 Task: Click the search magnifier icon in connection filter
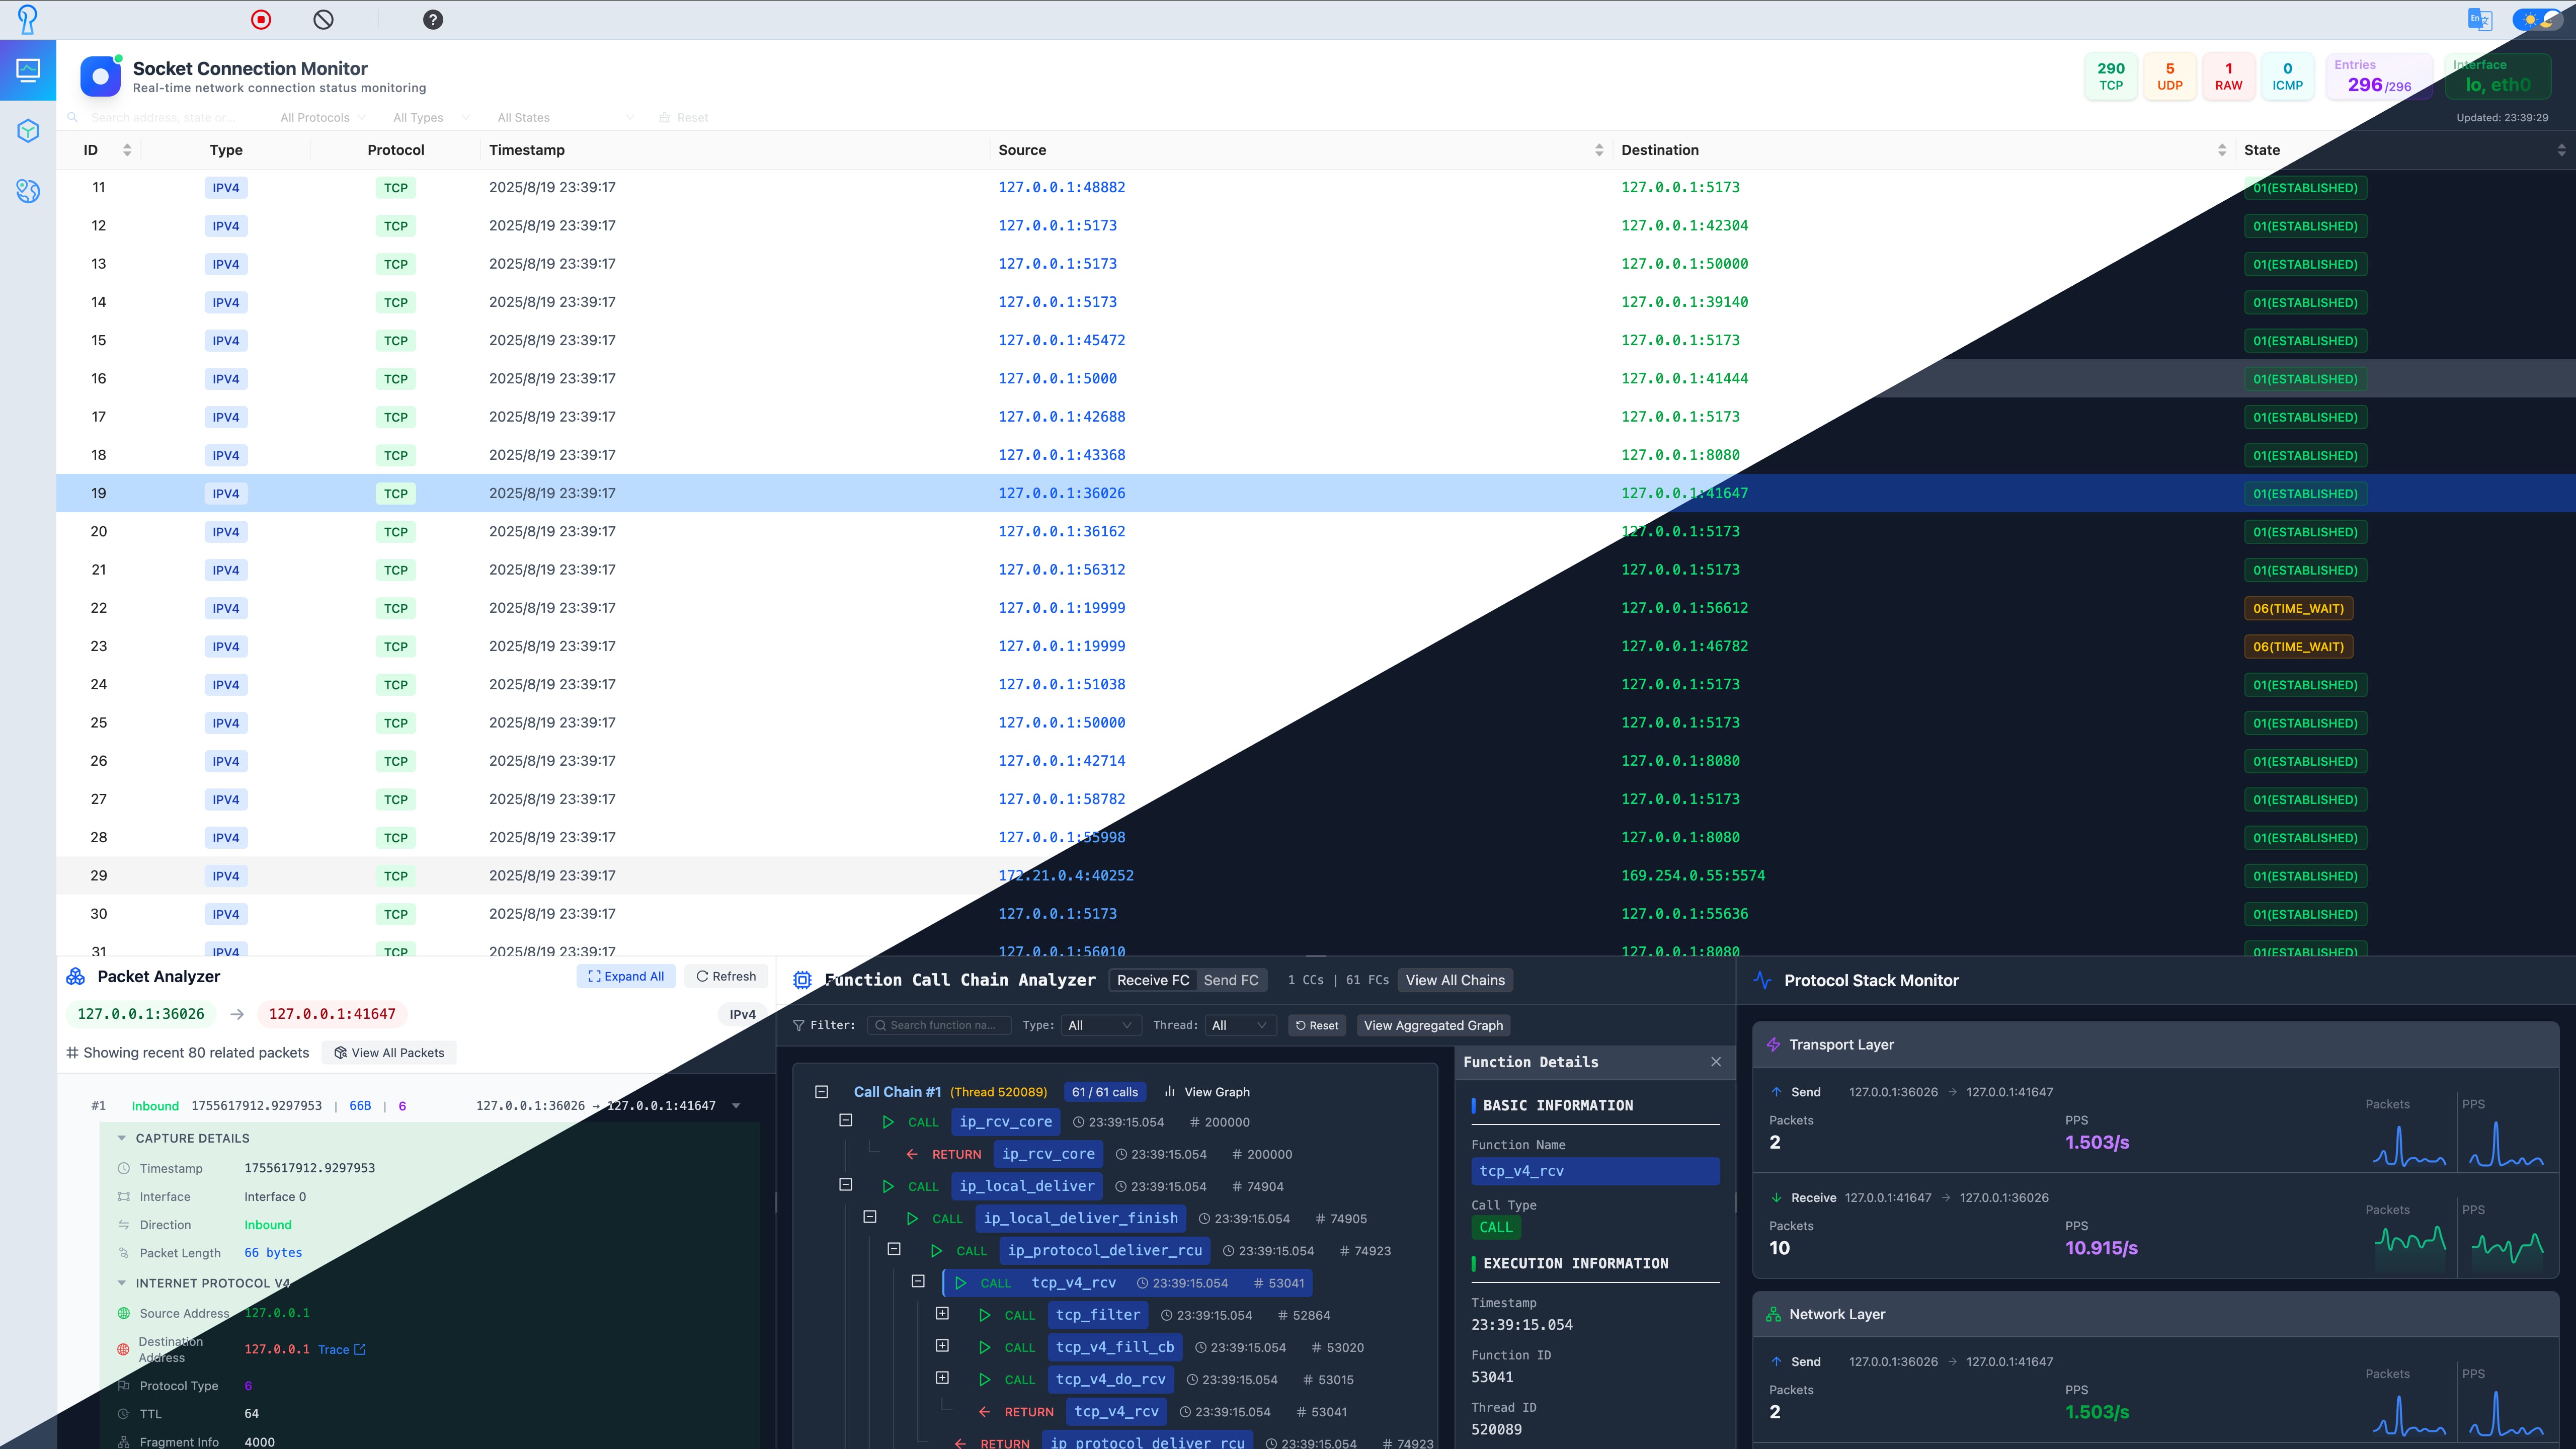[72, 117]
